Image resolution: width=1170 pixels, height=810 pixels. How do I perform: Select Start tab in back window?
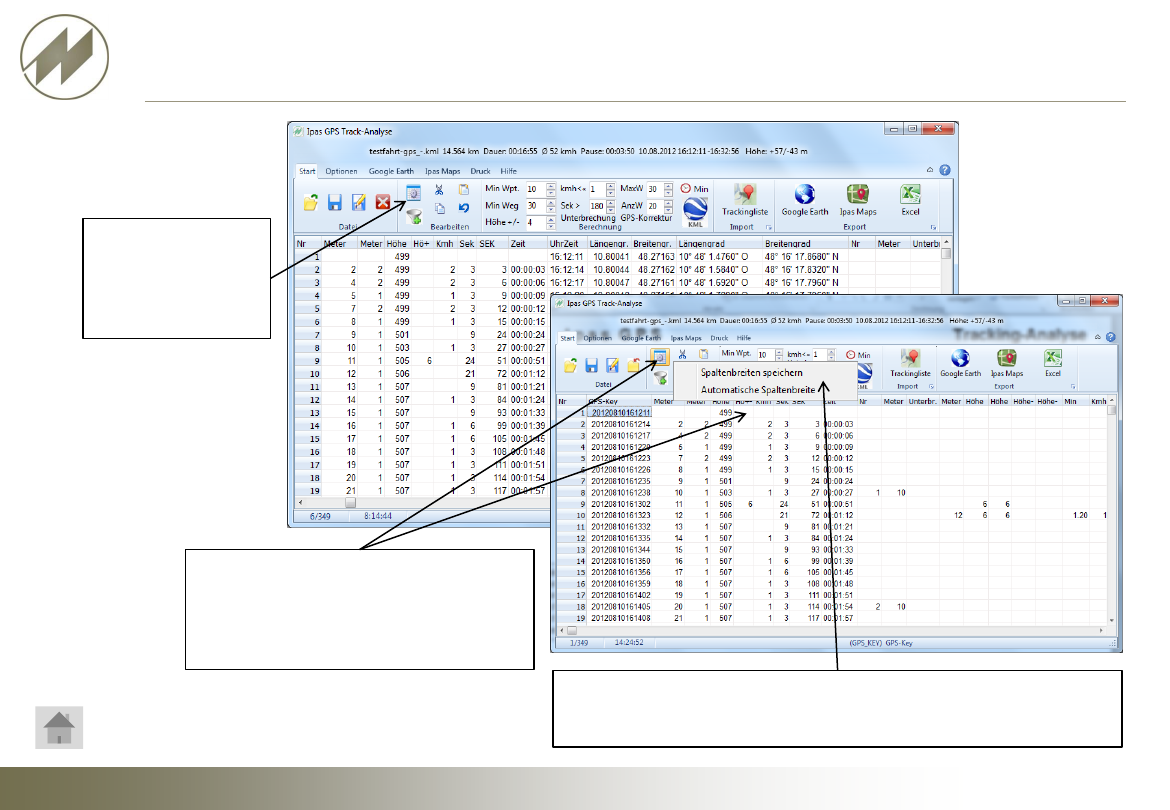307,171
